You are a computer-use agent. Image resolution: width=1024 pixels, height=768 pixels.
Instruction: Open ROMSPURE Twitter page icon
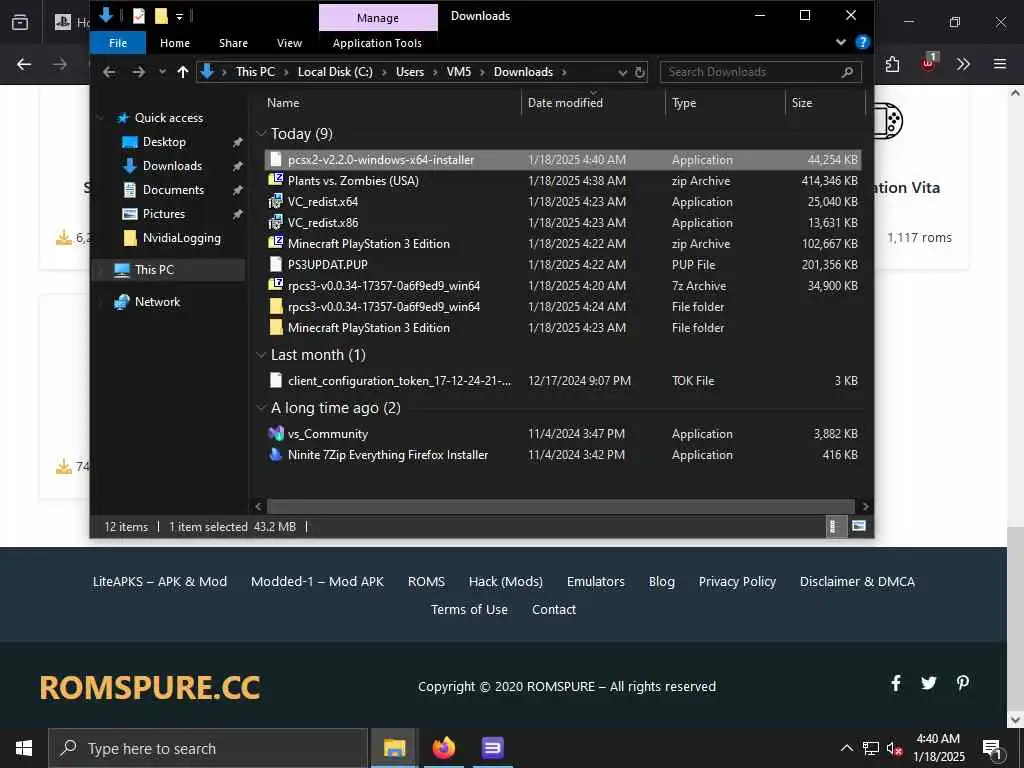point(929,683)
